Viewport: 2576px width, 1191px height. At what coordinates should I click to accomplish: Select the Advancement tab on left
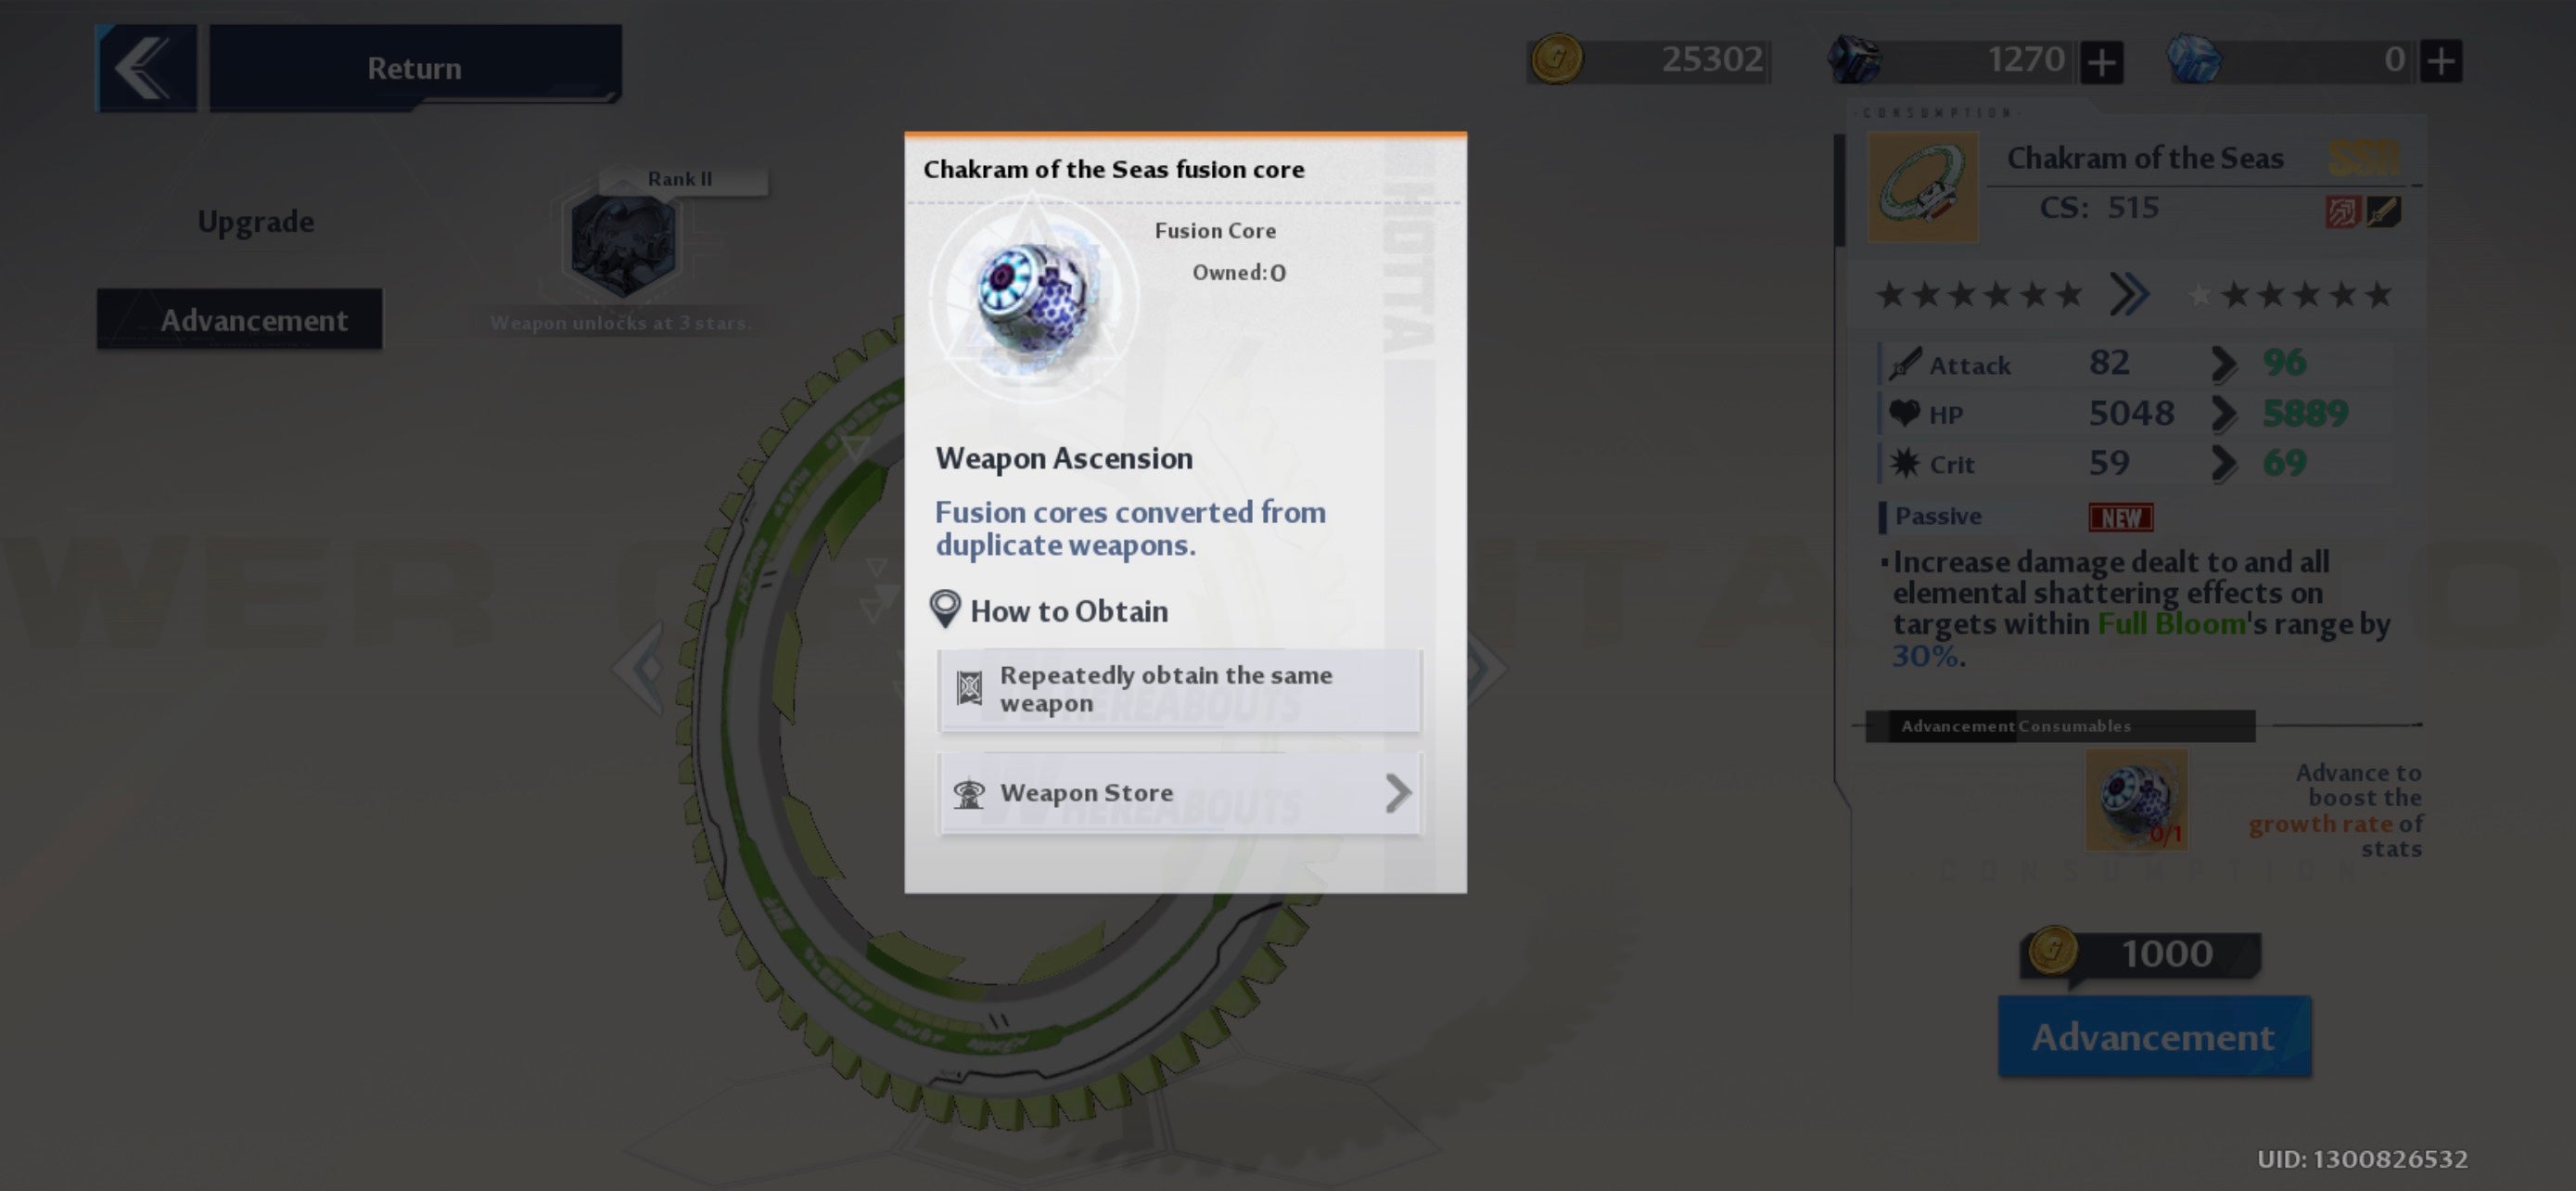239,319
